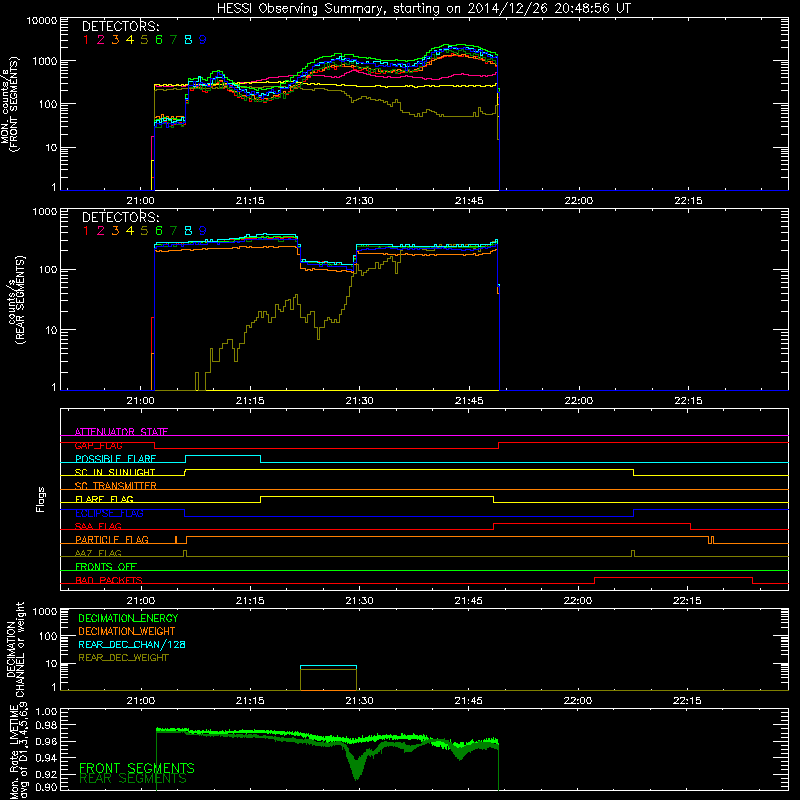800x800 pixels.
Task: Click the vertical Flags axis label
Action: click(x=40, y=499)
